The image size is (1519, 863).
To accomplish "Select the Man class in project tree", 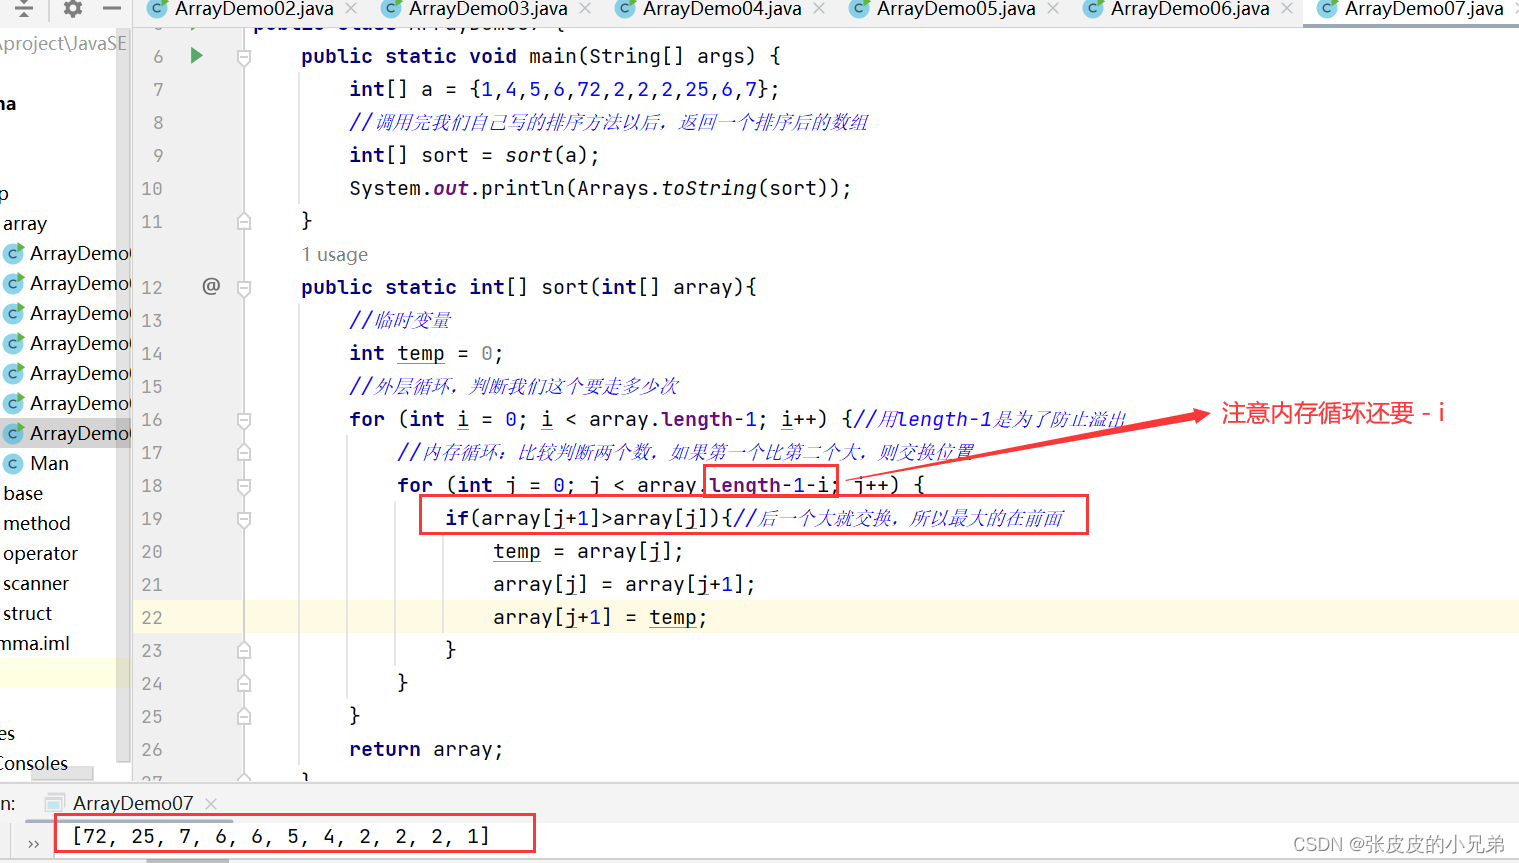I will click(x=49, y=463).
